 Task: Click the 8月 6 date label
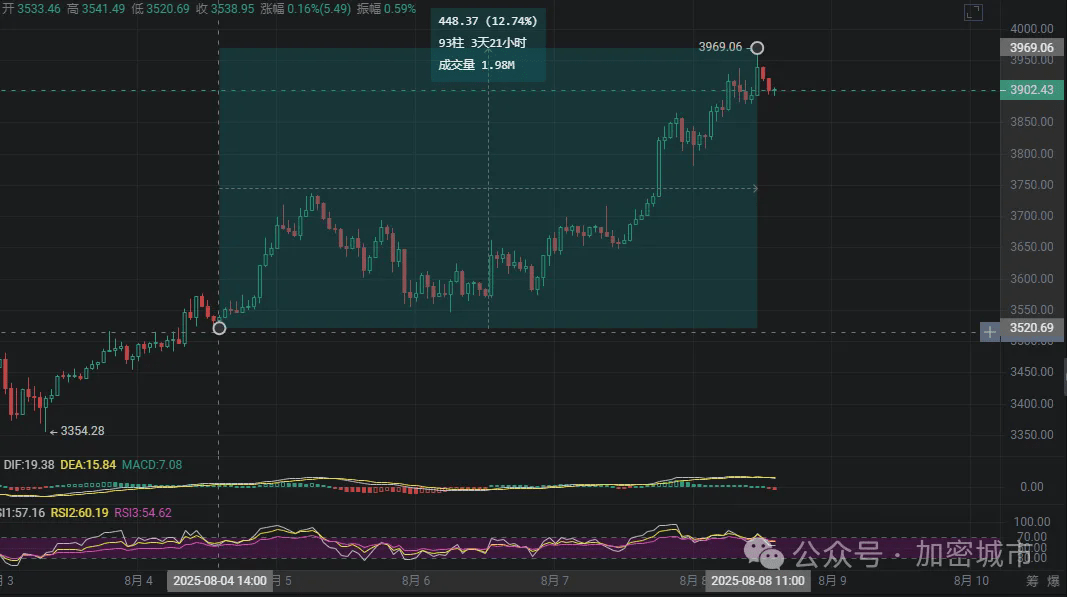pyautogui.click(x=416, y=581)
